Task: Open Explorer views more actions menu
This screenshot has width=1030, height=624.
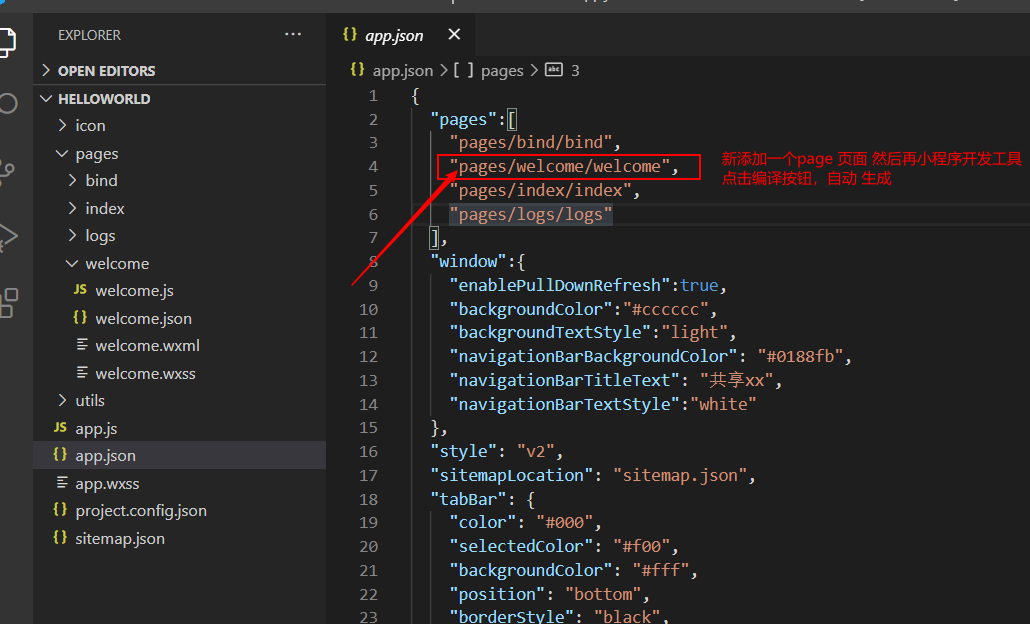Action: (x=293, y=34)
